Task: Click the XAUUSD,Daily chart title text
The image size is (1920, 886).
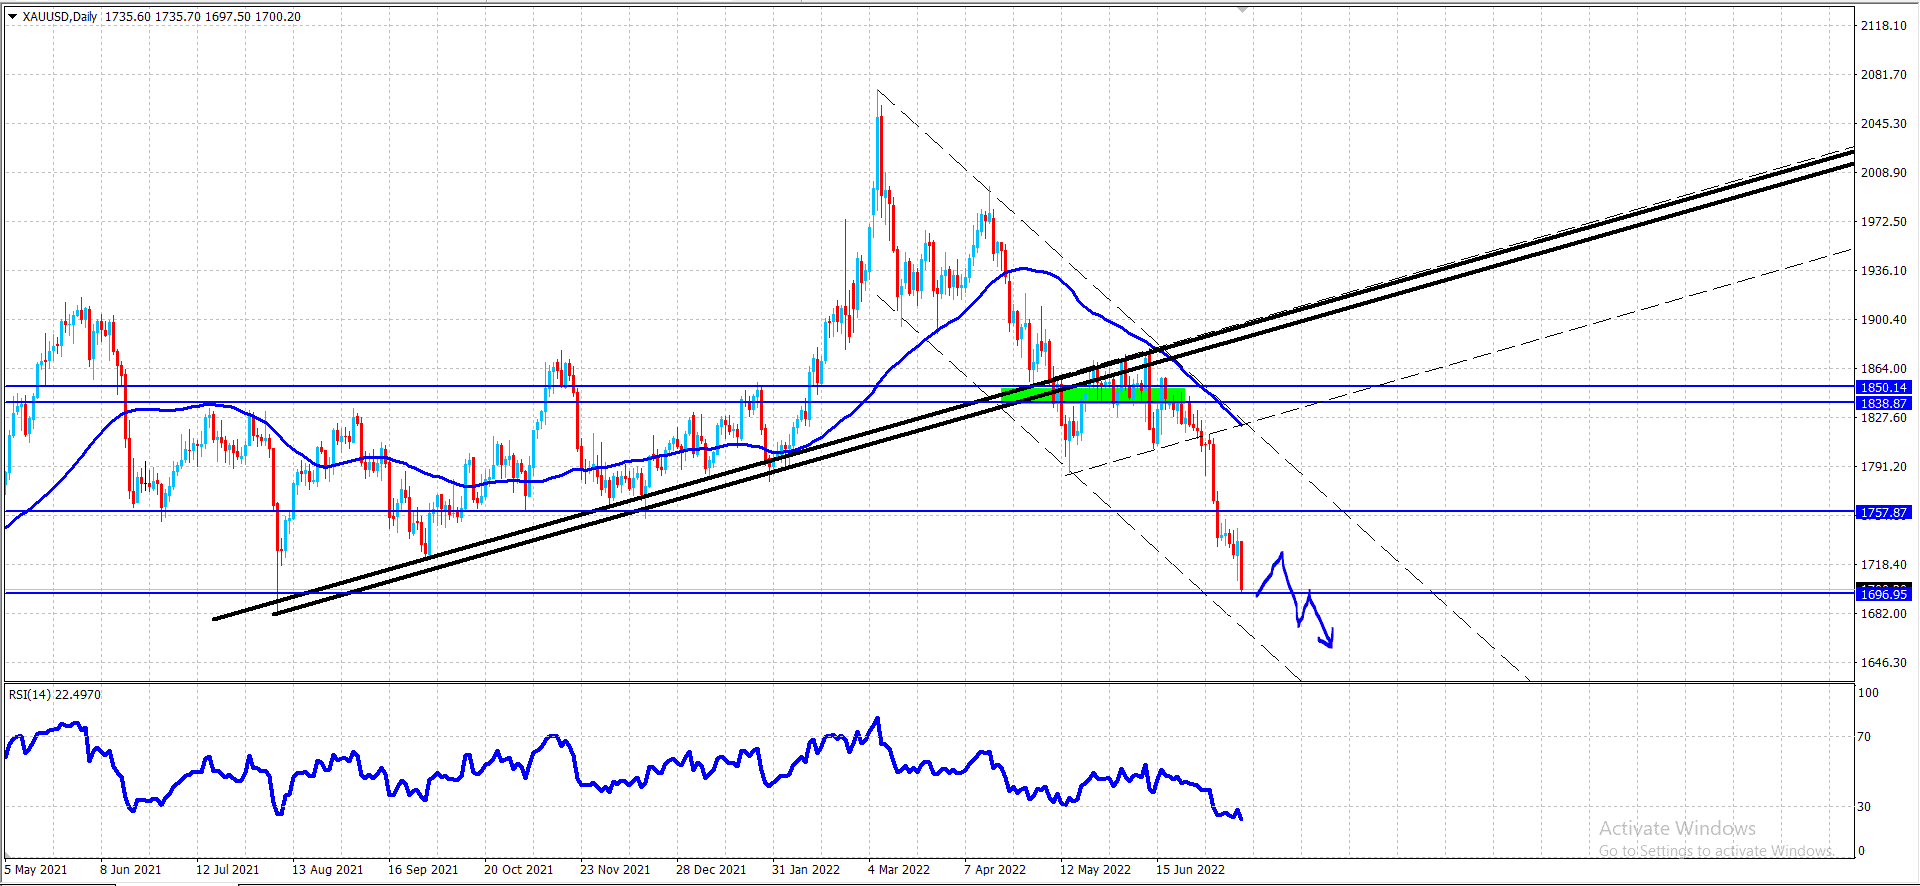Action: click(60, 16)
